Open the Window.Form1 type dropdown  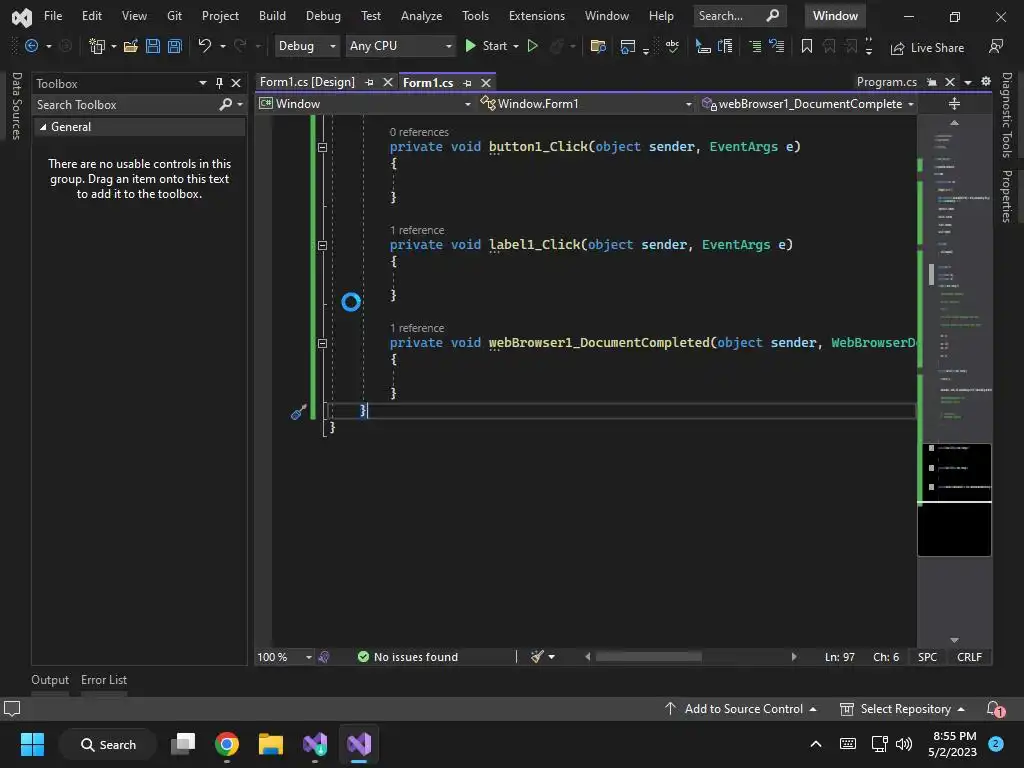pos(586,104)
